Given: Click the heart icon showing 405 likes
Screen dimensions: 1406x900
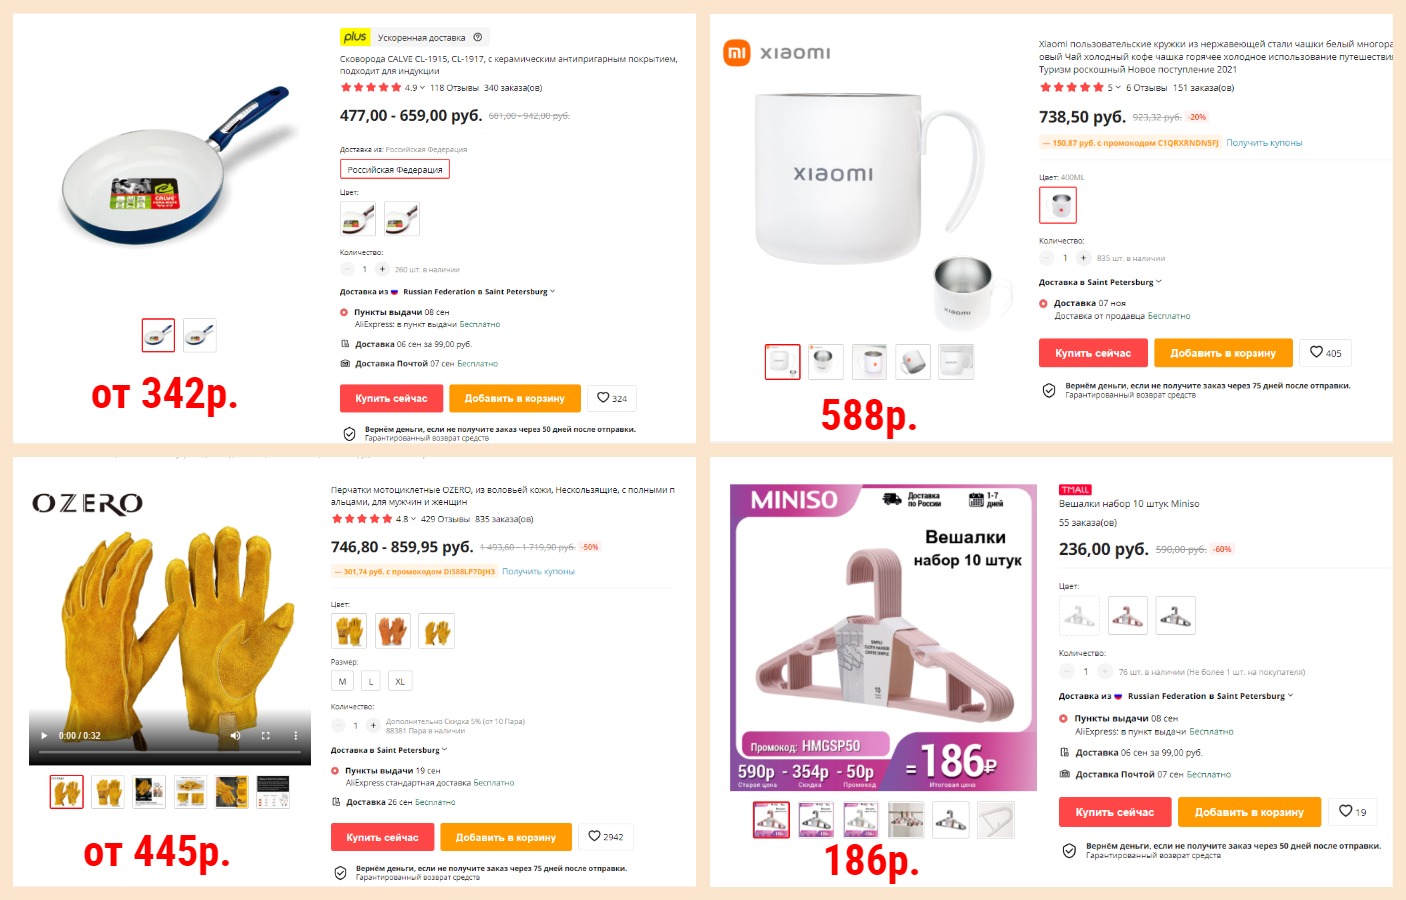Looking at the screenshot, I should coord(1325,352).
